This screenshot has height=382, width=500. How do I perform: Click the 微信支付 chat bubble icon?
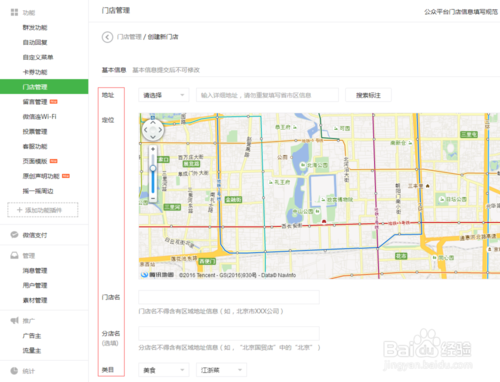tap(14, 235)
